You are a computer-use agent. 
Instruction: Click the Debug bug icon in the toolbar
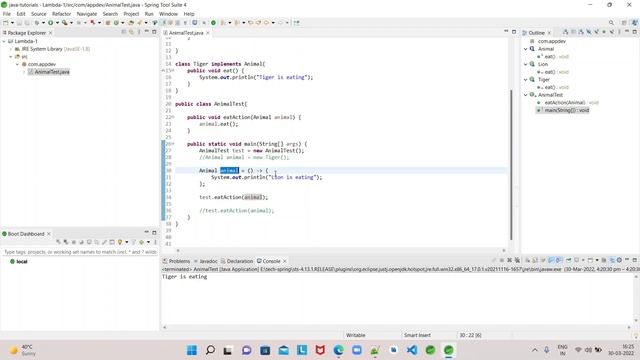pos(37,23)
